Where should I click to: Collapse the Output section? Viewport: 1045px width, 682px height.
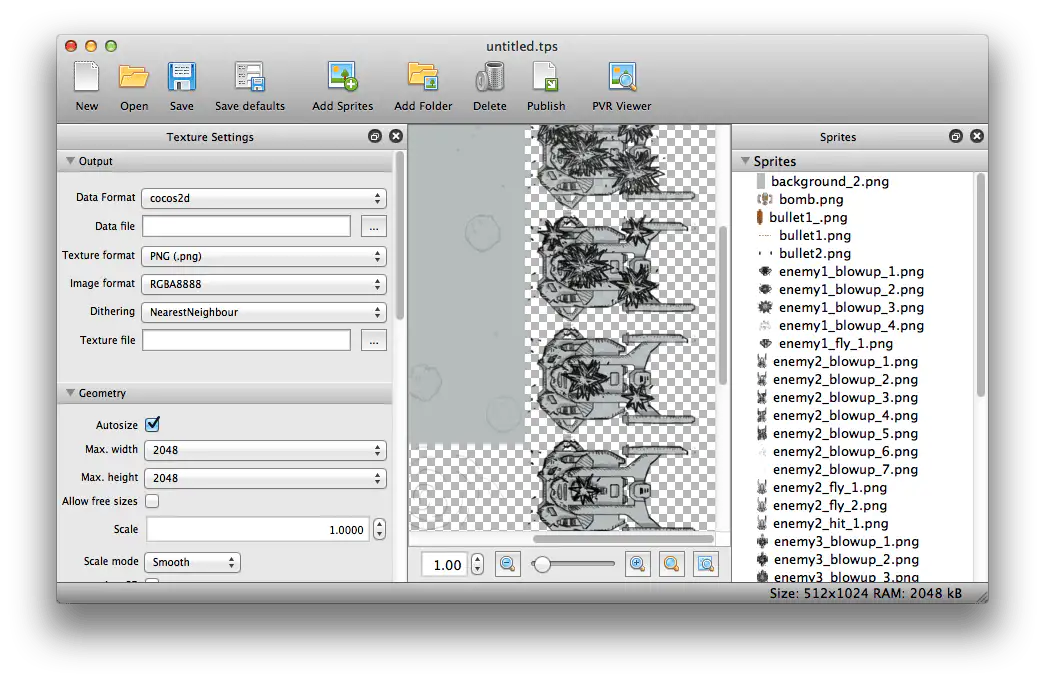(x=71, y=161)
